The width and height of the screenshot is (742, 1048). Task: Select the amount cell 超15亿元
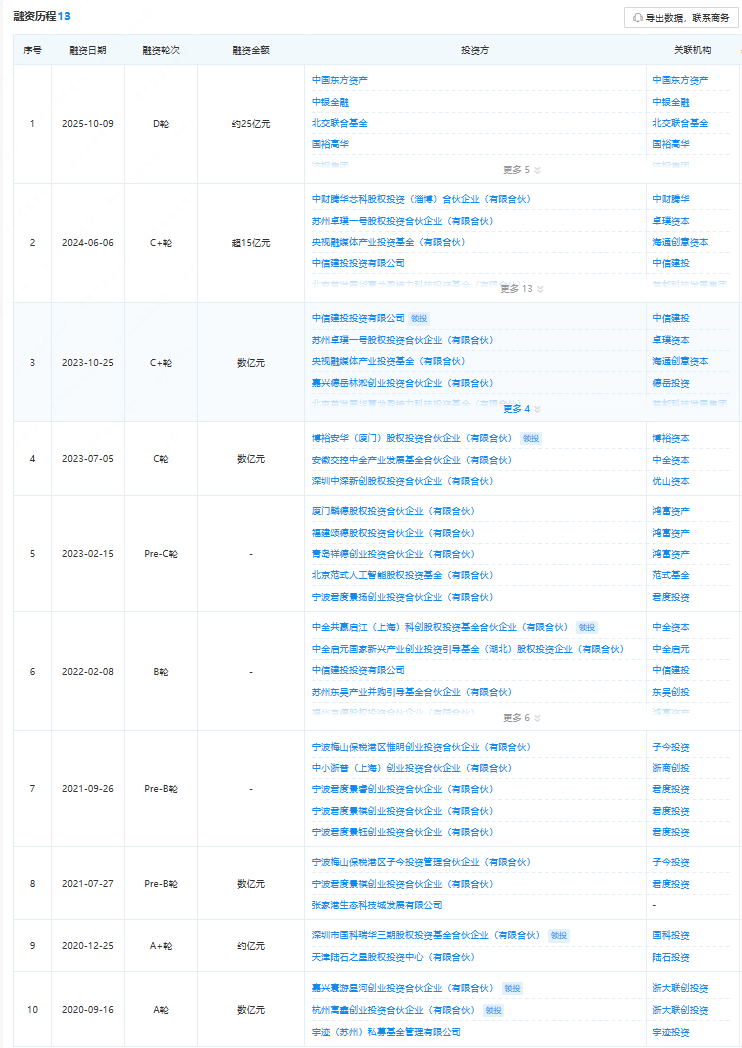[251, 243]
